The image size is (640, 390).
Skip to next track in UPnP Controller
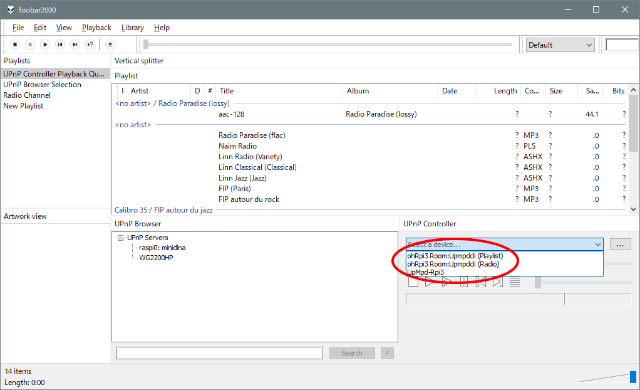pyautogui.click(x=498, y=281)
